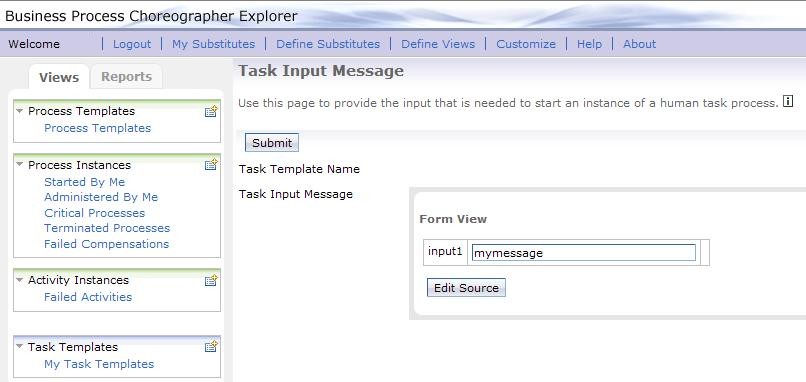Submit the task input message
This screenshot has width=806, height=382.
tap(272, 143)
